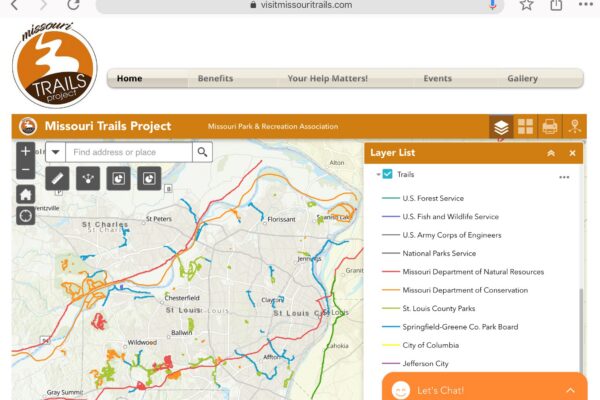This screenshot has width=600, height=400.
Task: Open browser more options menu
Action: click(586, 5)
